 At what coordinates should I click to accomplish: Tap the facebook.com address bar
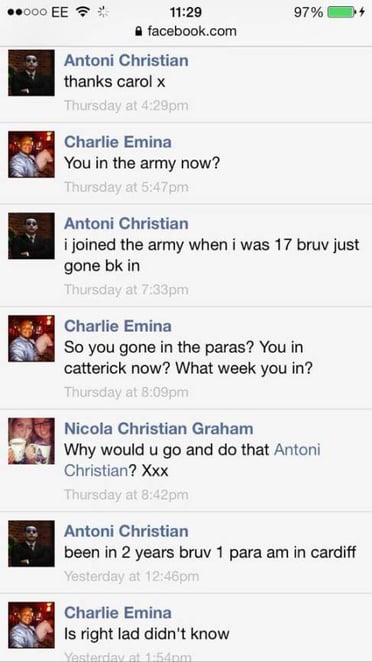point(186,31)
